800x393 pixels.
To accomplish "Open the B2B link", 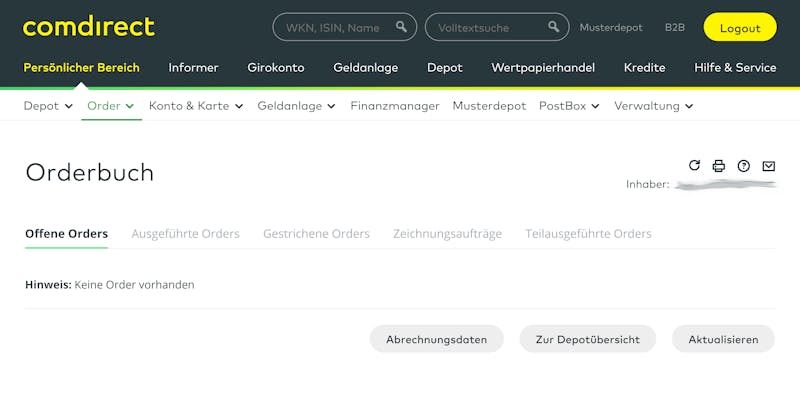I will tap(674, 28).
